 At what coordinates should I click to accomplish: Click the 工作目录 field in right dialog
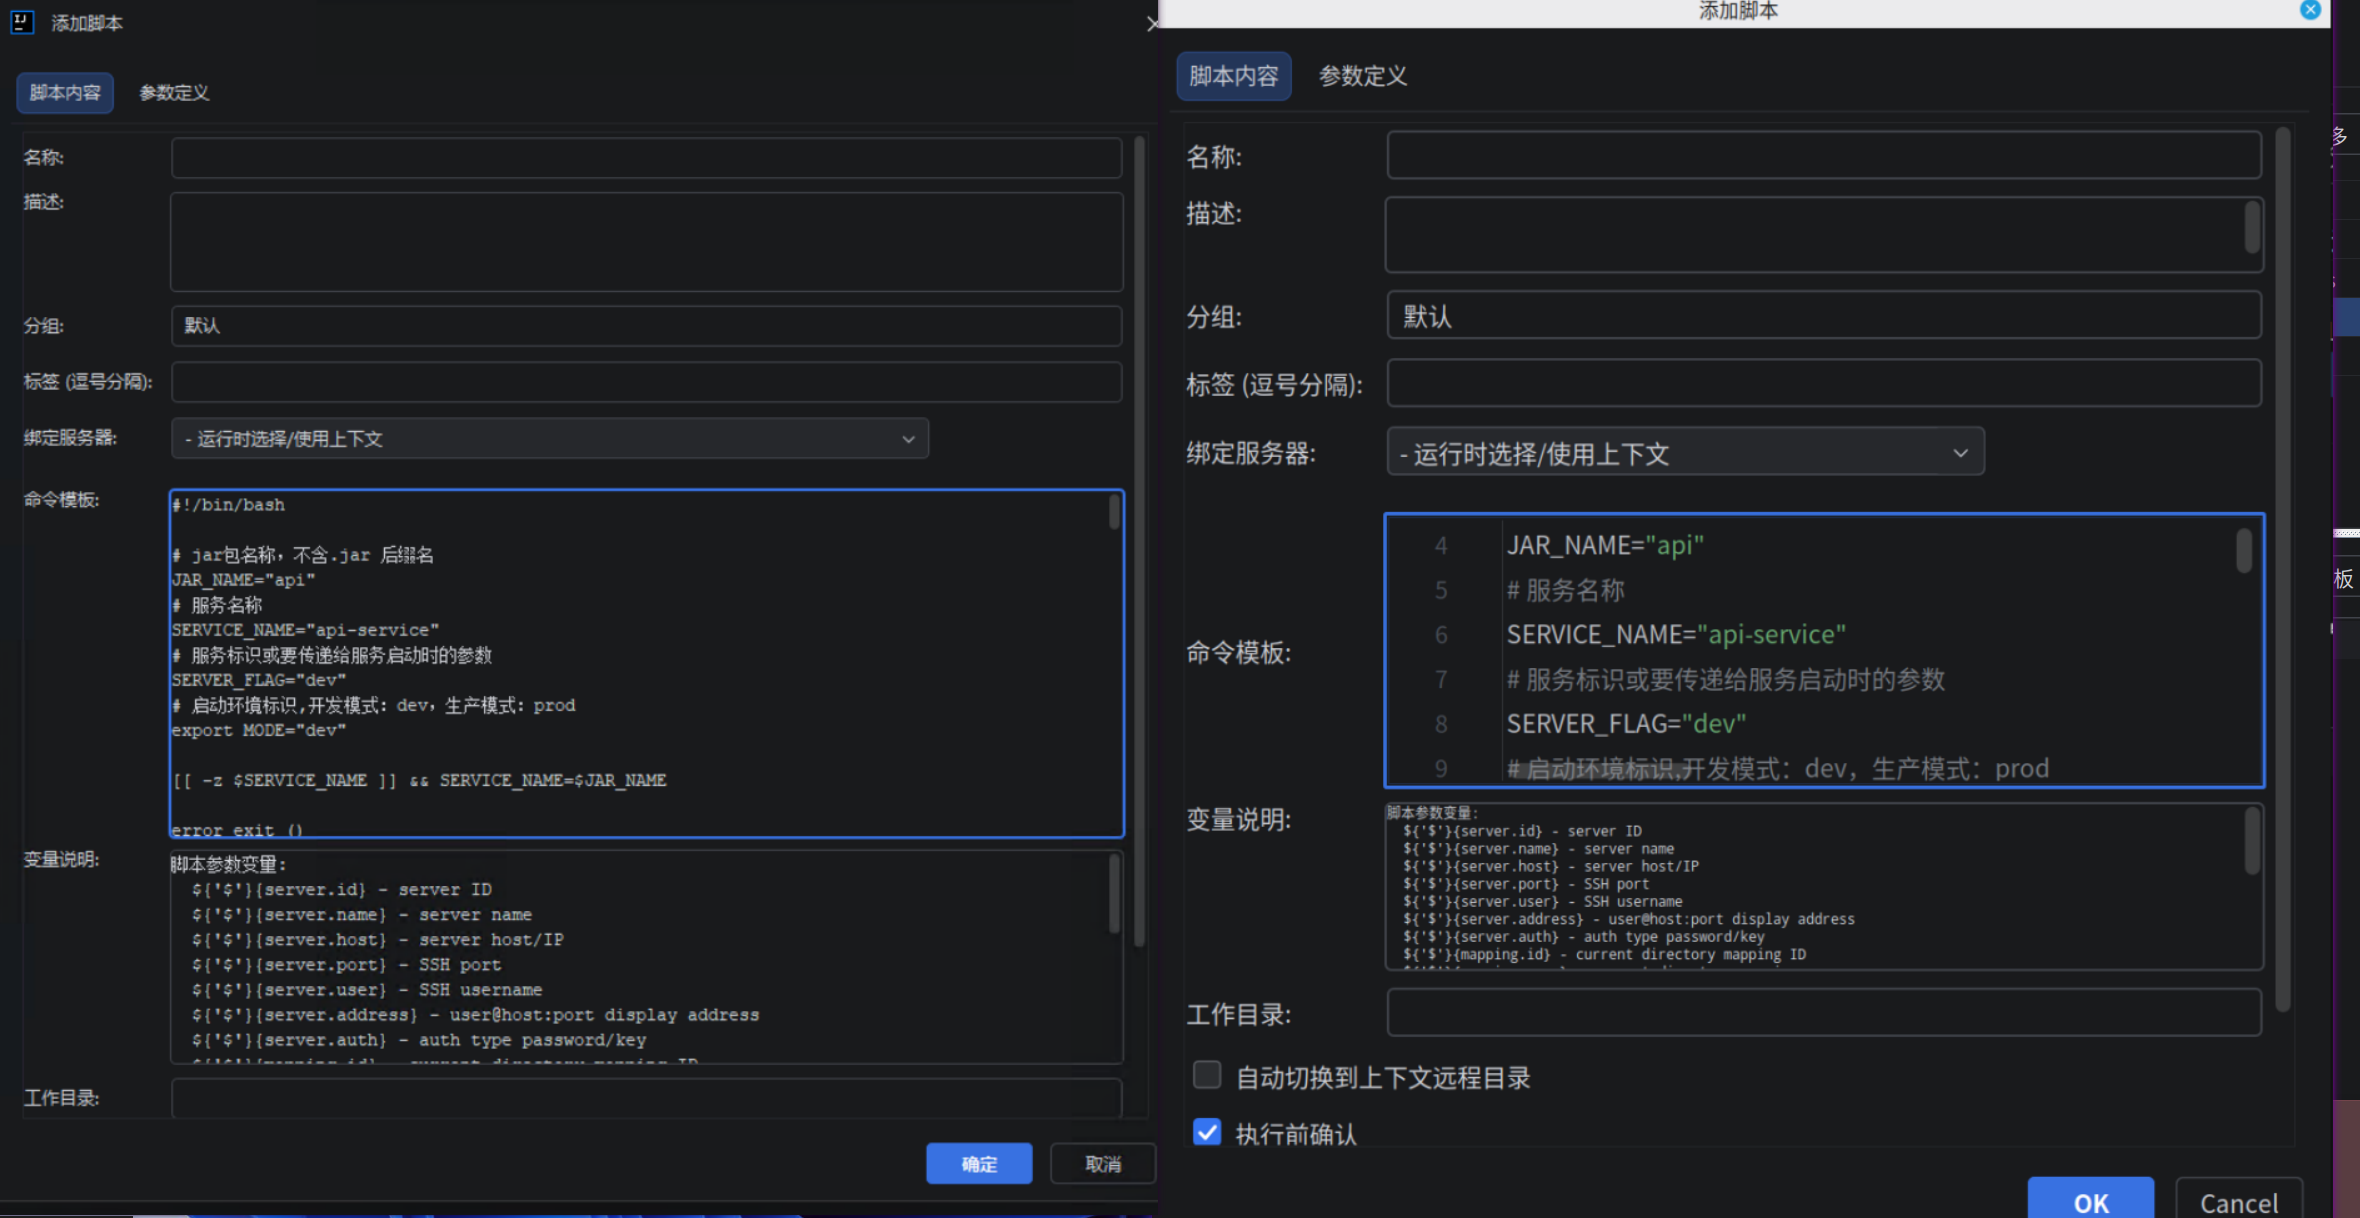coord(1824,1013)
